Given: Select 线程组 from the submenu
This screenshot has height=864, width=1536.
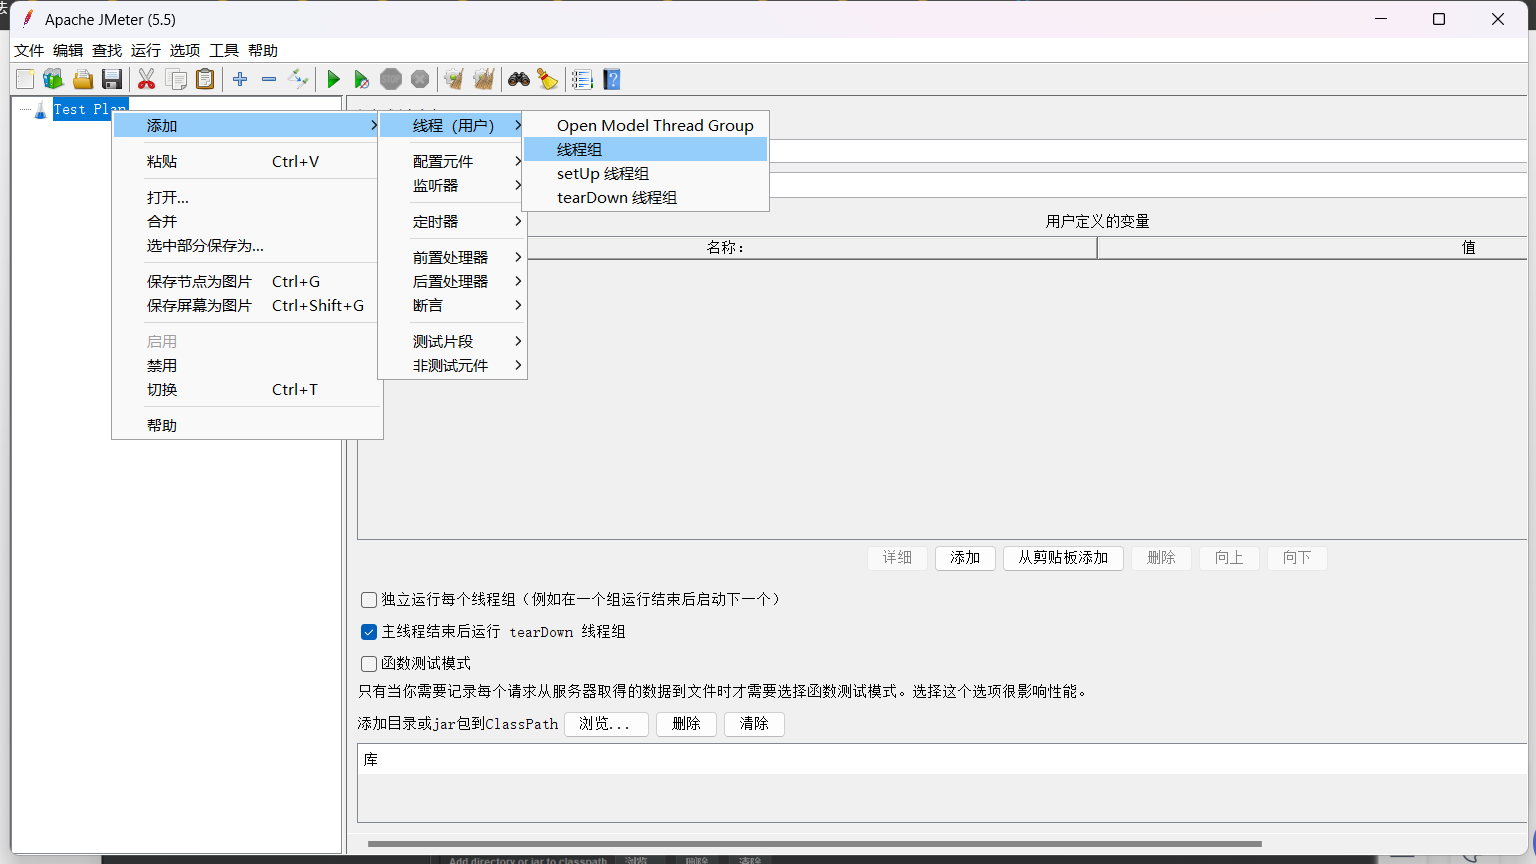Looking at the screenshot, I should (x=645, y=149).
